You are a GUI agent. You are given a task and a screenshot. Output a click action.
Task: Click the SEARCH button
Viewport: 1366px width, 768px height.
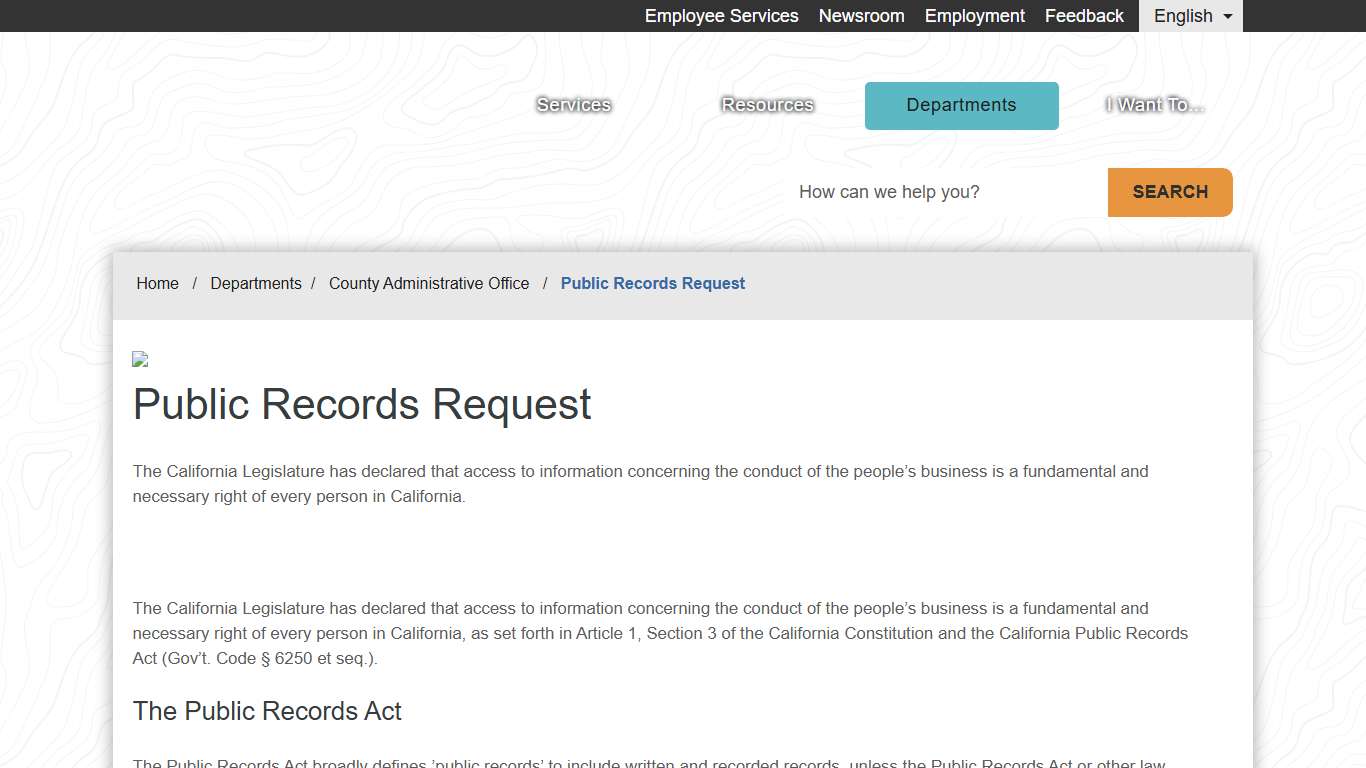click(1169, 192)
